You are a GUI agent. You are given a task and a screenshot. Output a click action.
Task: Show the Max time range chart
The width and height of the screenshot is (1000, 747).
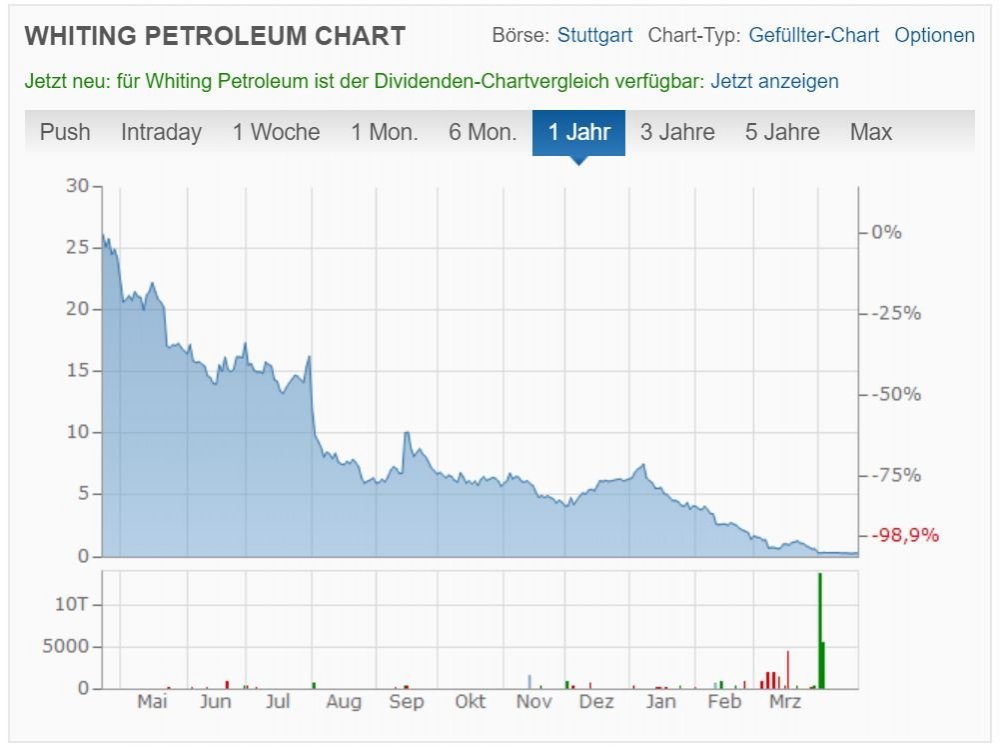point(871,132)
